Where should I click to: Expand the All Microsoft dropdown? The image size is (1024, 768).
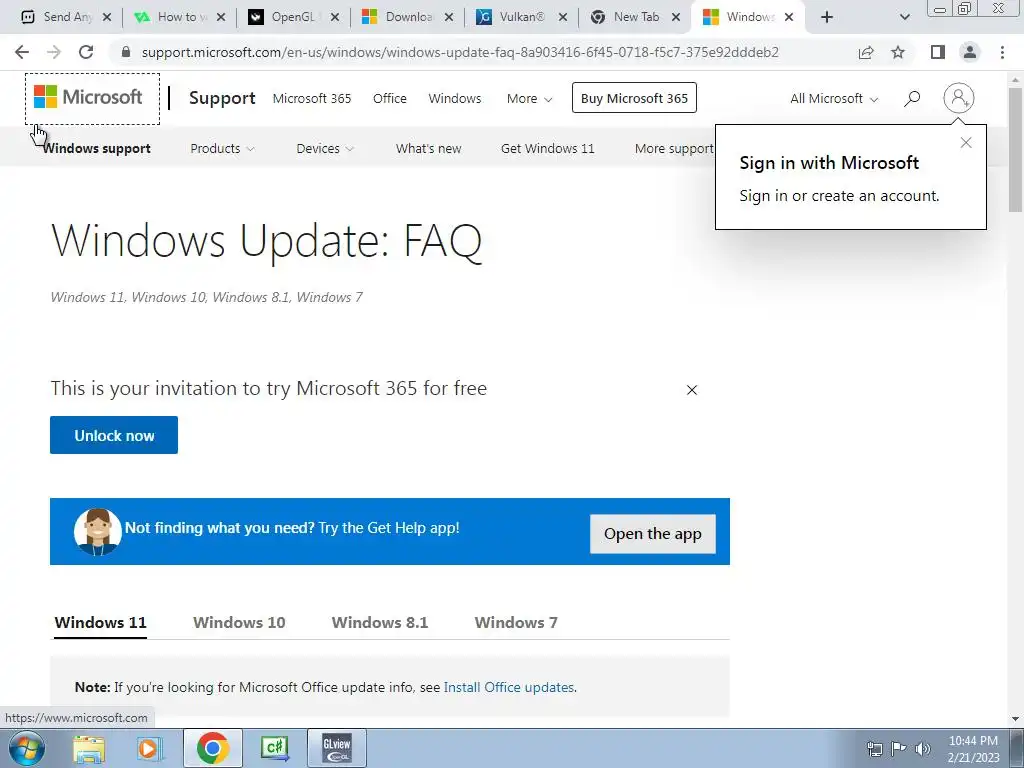(x=834, y=99)
